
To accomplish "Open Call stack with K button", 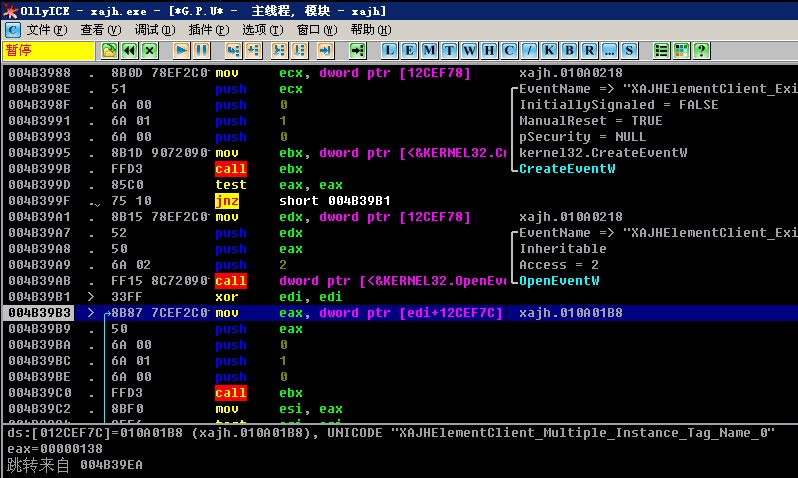I will (x=550, y=50).
